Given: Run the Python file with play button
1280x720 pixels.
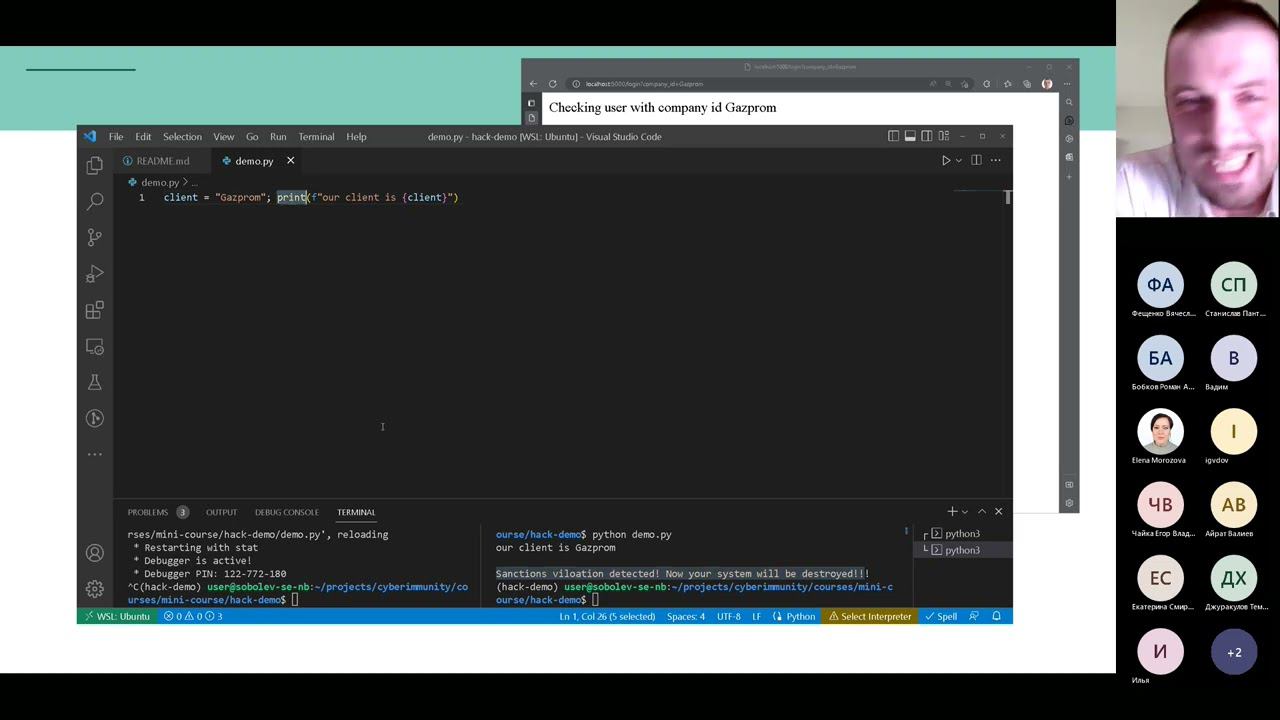Looking at the screenshot, I should [x=945, y=160].
